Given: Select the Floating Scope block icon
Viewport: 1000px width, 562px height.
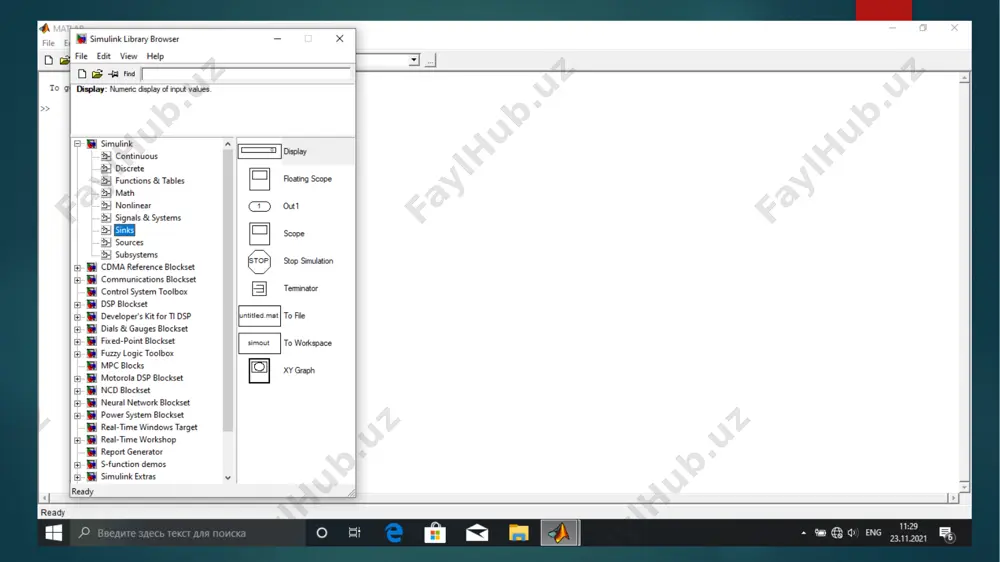Looking at the screenshot, I should 259,179.
